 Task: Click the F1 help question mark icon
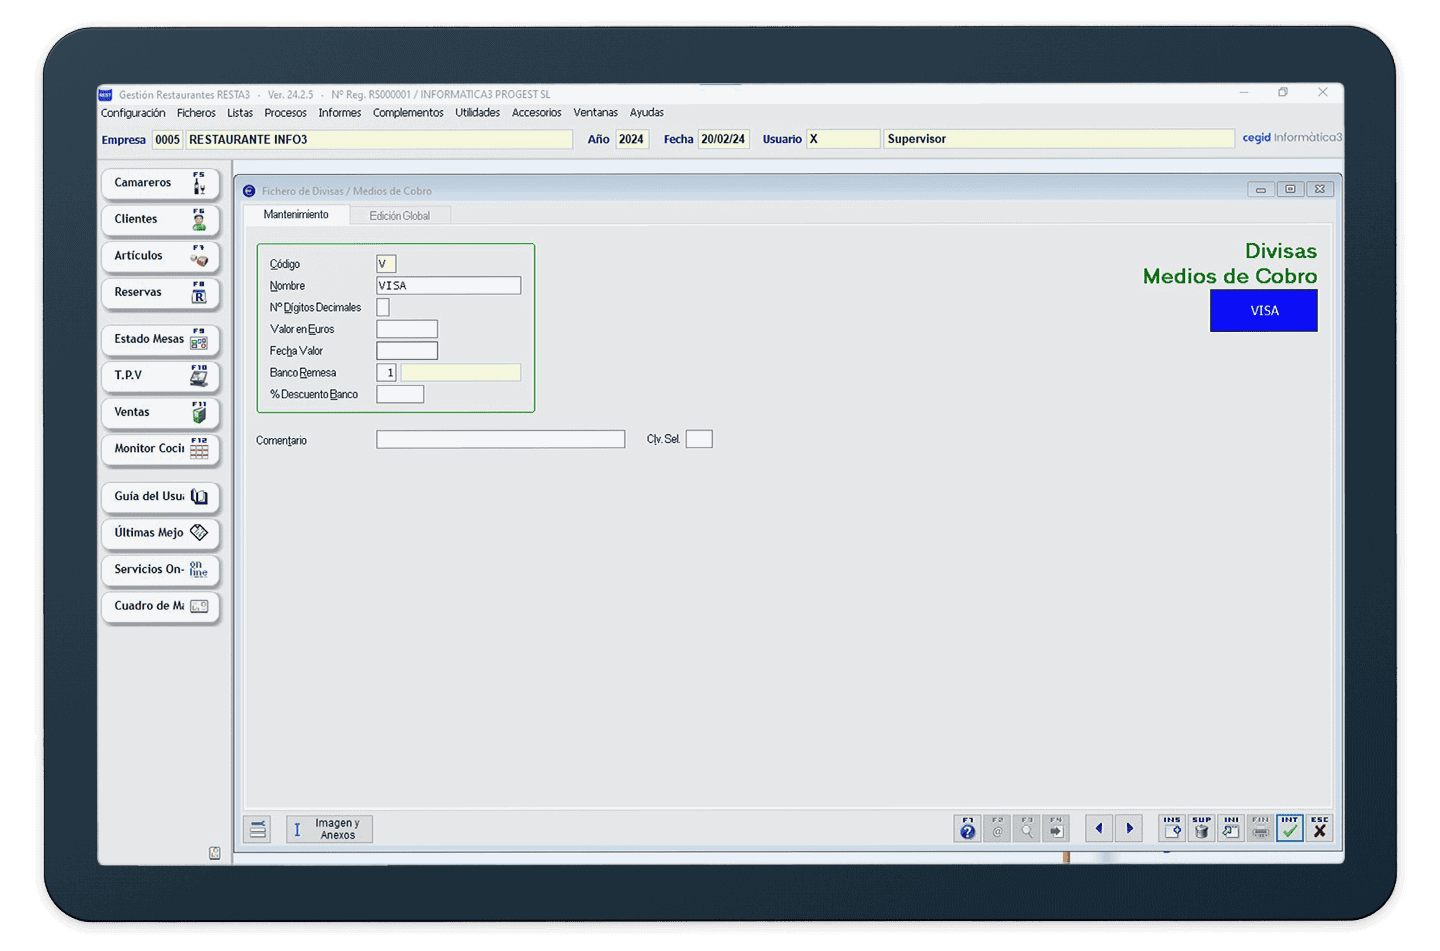click(967, 828)
